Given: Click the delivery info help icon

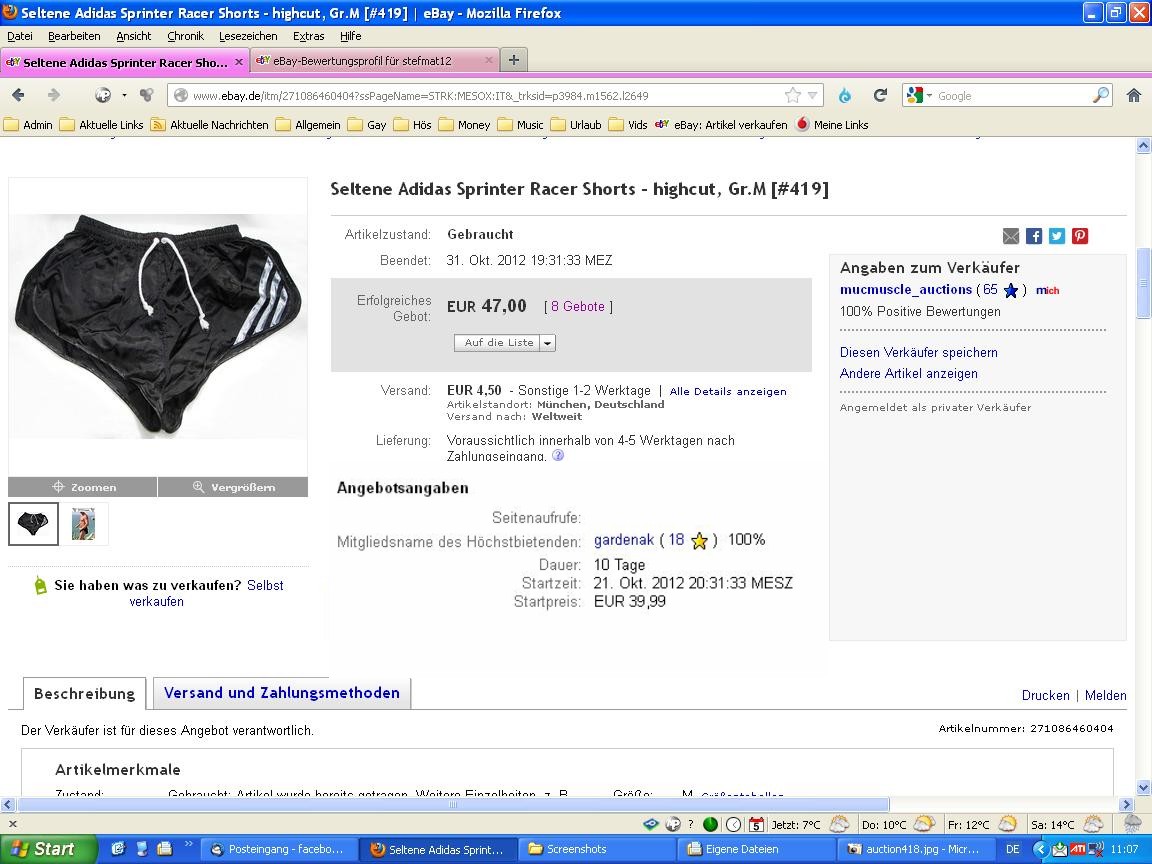Looking at the screenshot, I should coord(558,456).
